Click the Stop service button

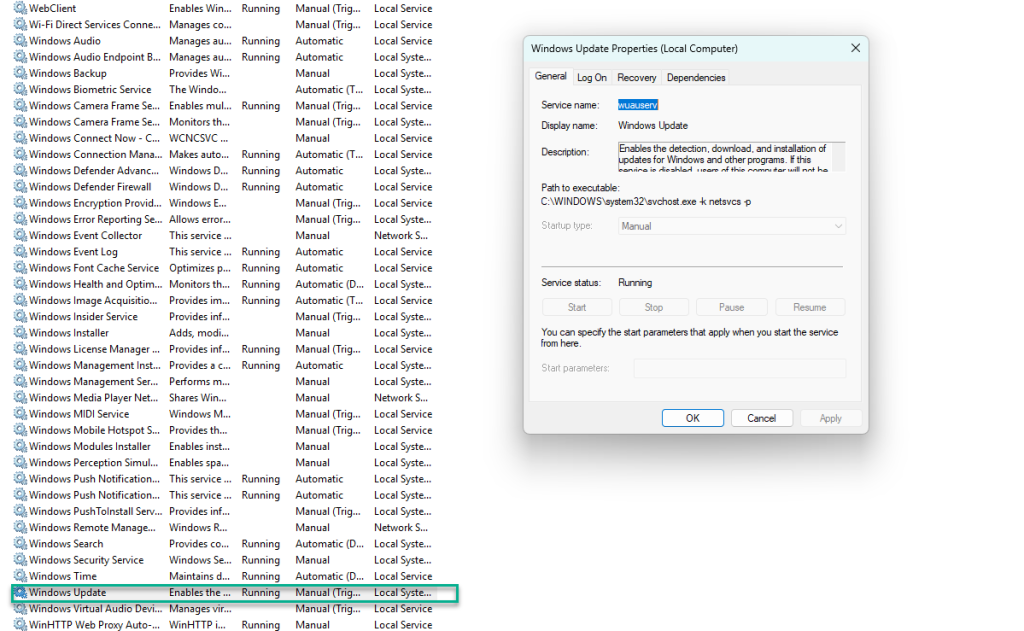[x=653, y=307]
